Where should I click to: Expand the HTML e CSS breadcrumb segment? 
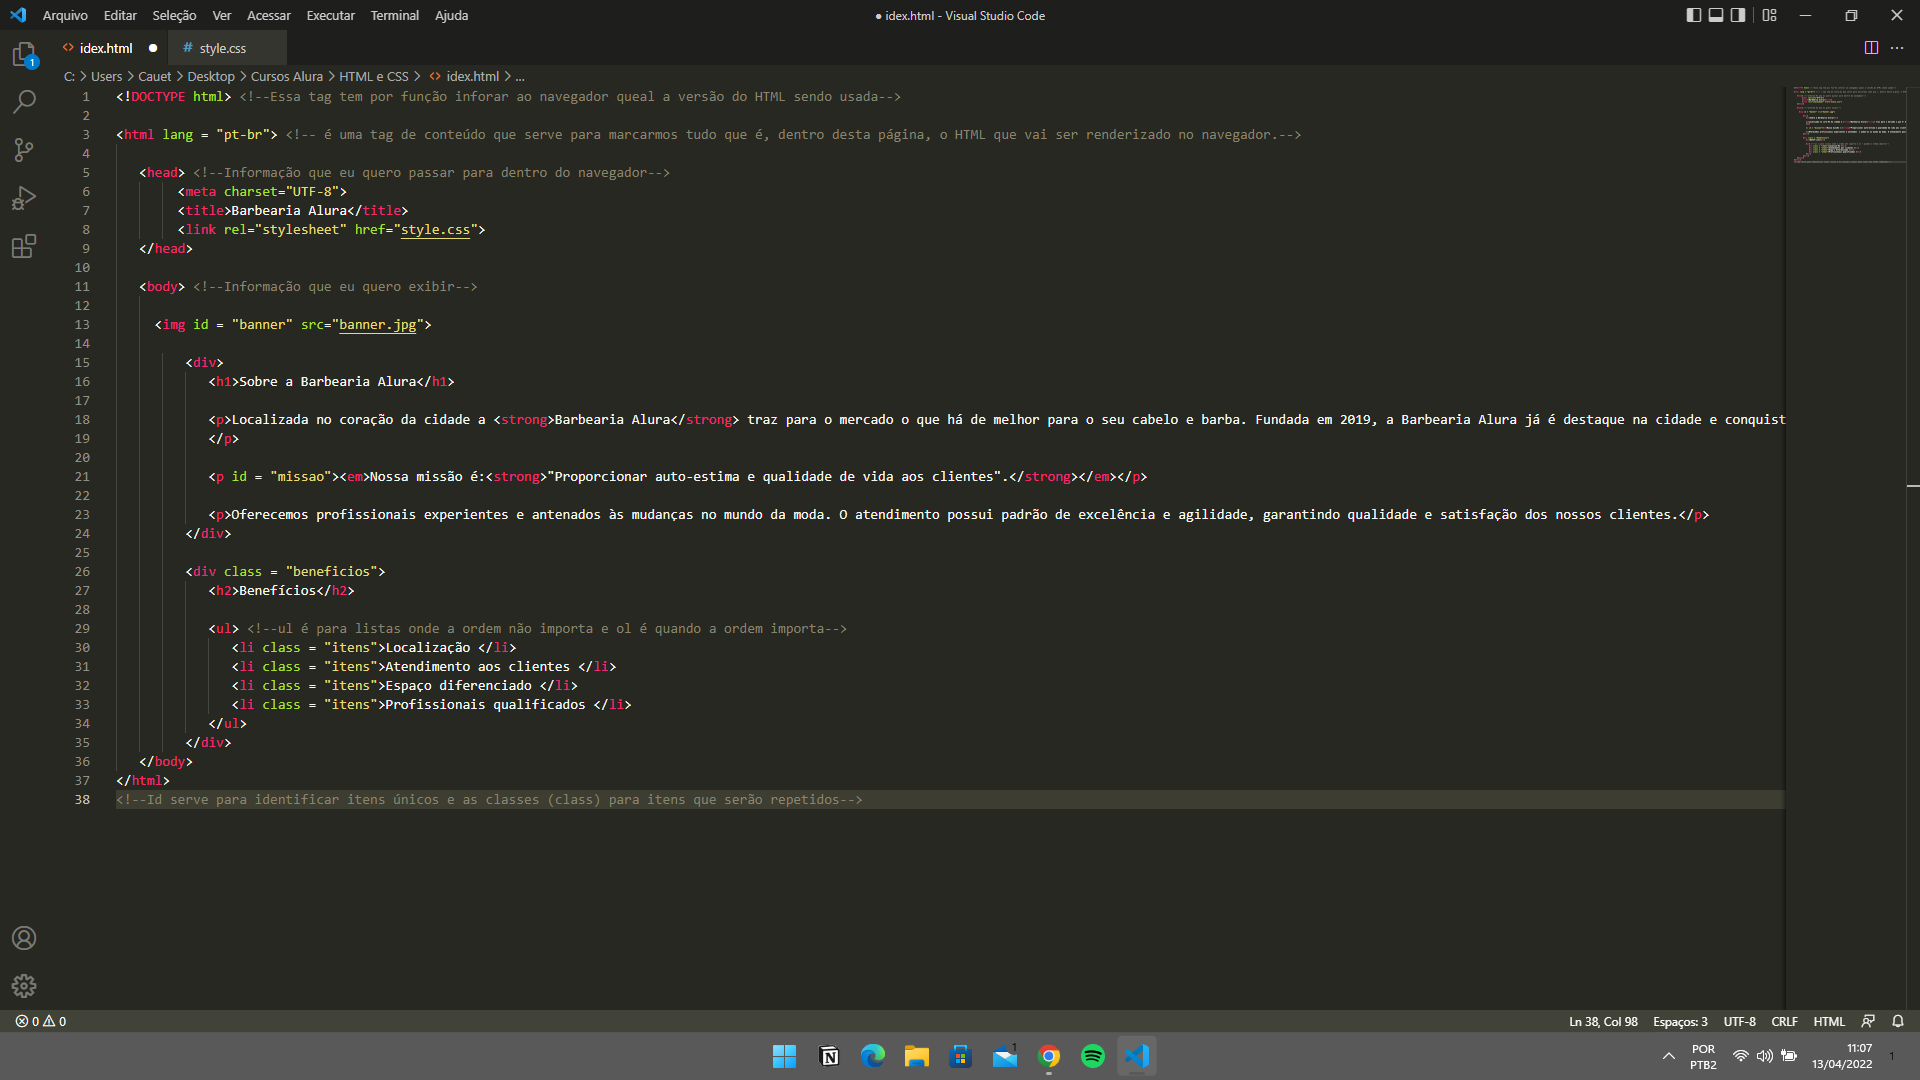tap(374, 76)
